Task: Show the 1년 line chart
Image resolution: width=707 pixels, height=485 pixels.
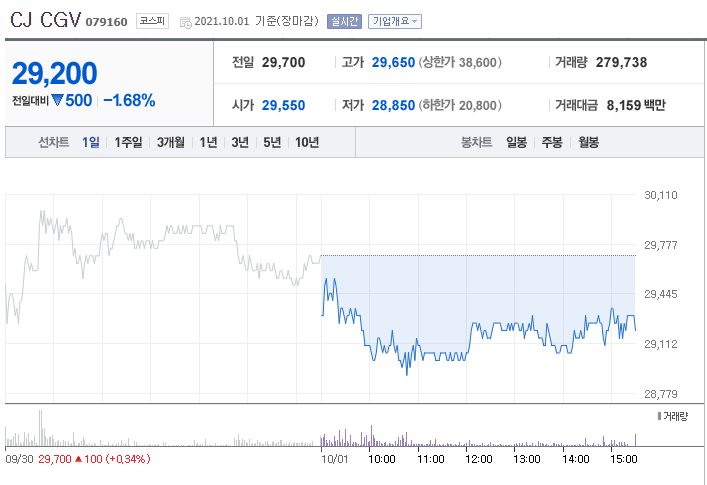Action: [208, 142]
